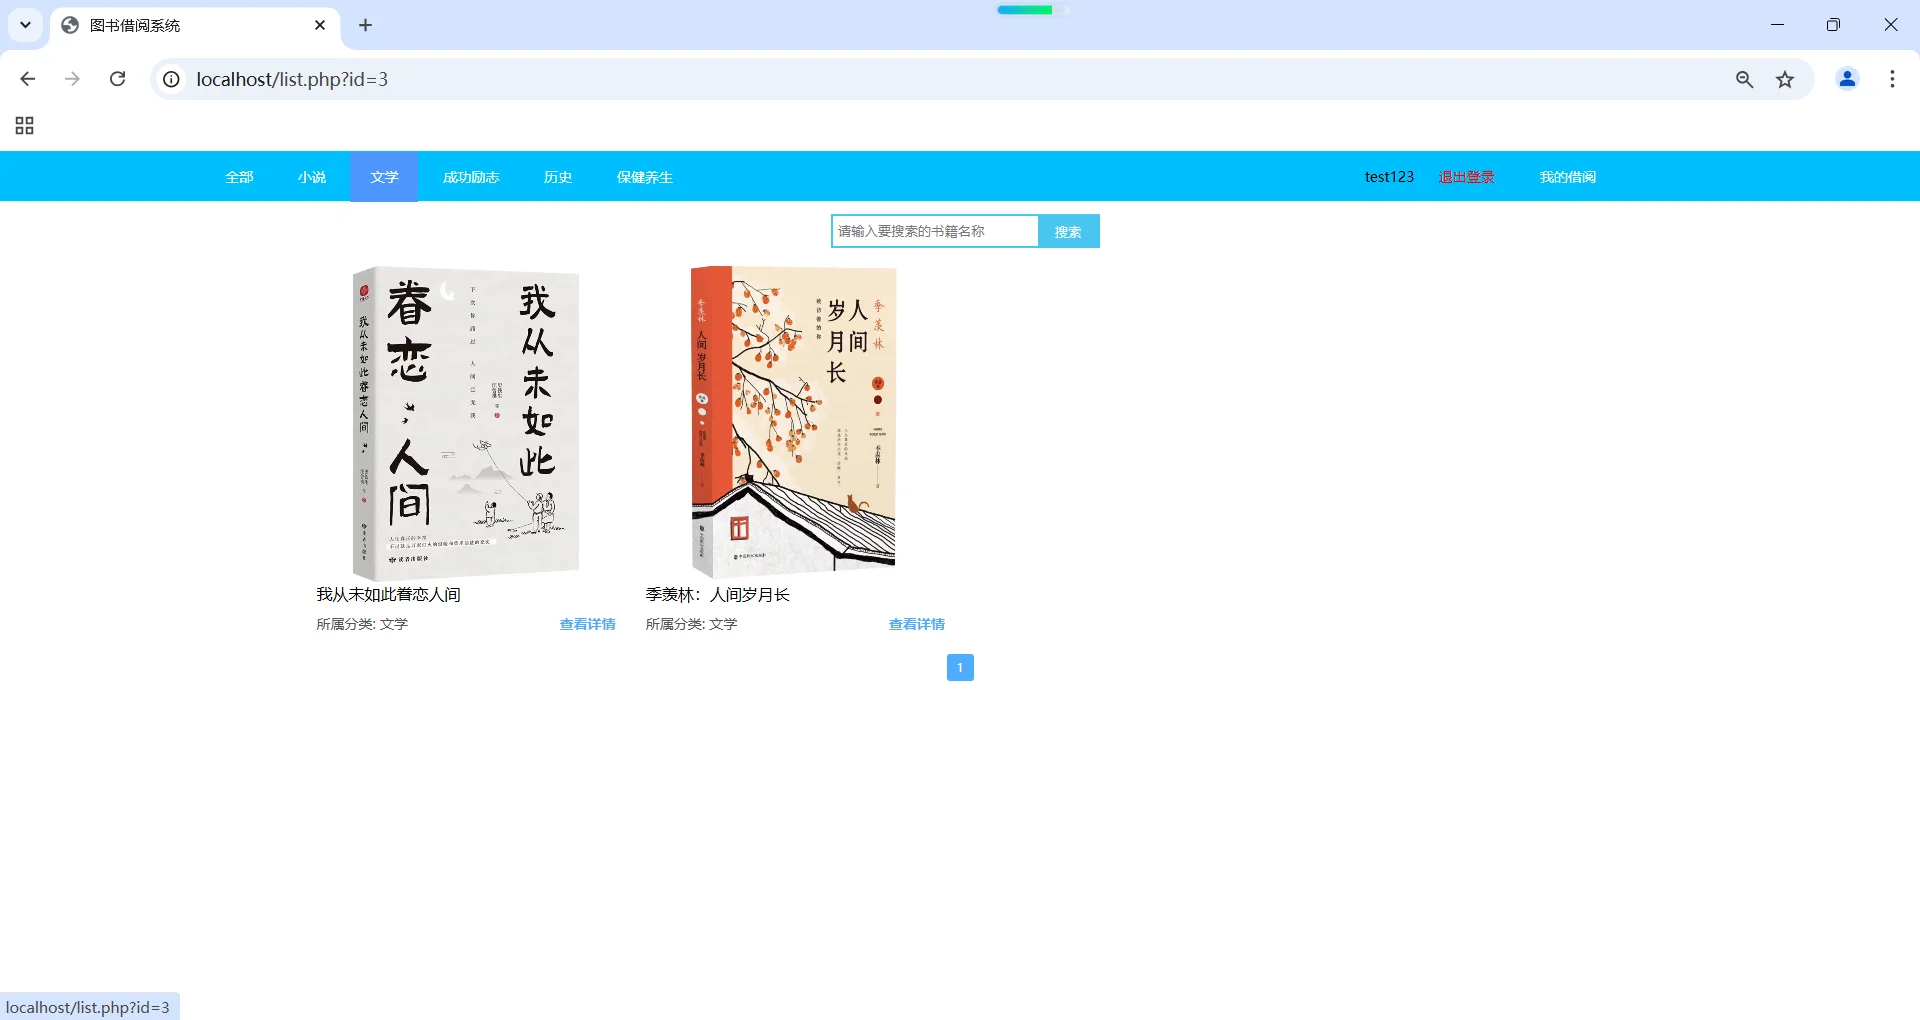Click the 搜索 search button
The height and width of the screenshot is (1020, 1920).
point(1068,231)
